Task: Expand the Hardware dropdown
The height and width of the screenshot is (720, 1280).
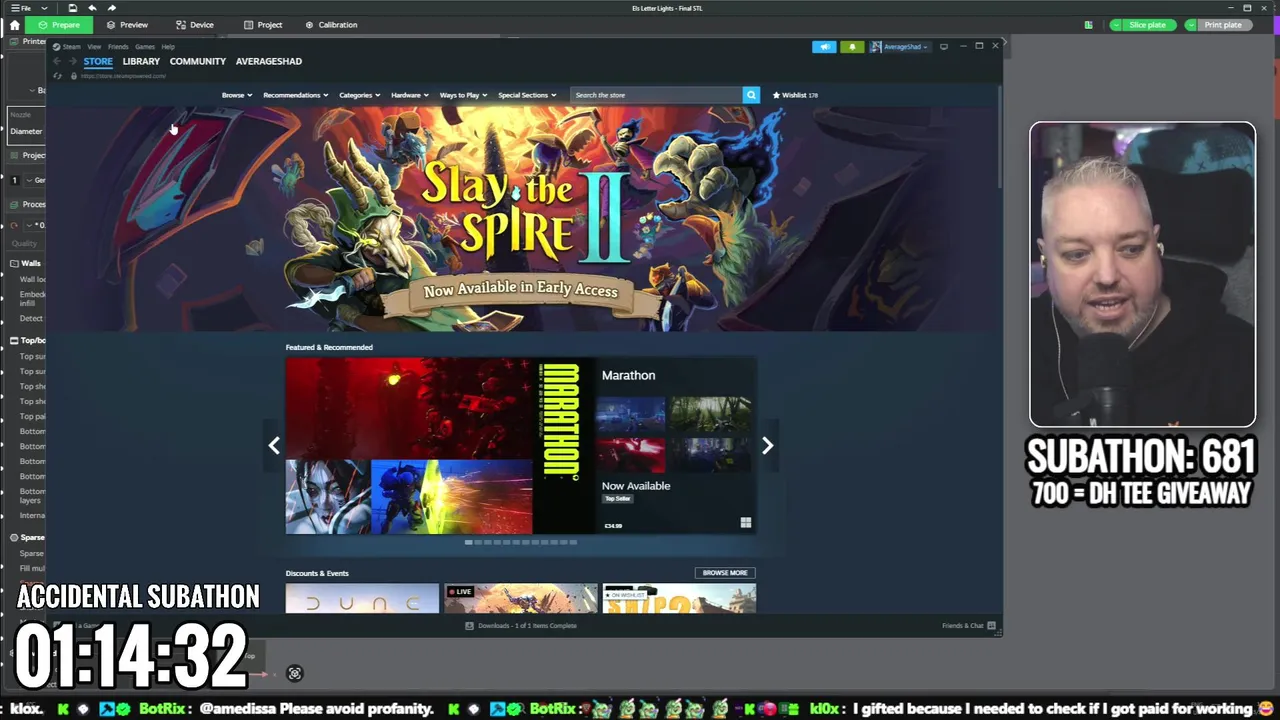Action: 409,95
